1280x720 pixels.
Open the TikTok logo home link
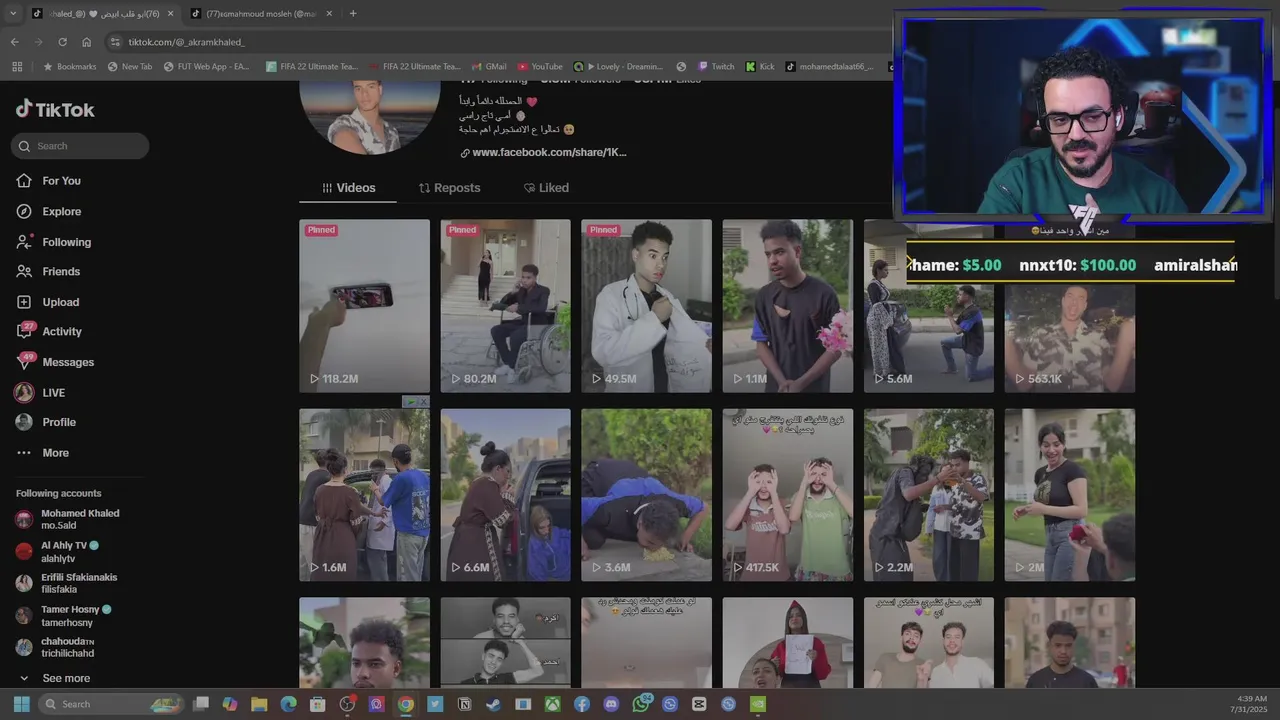coord(55,109)
